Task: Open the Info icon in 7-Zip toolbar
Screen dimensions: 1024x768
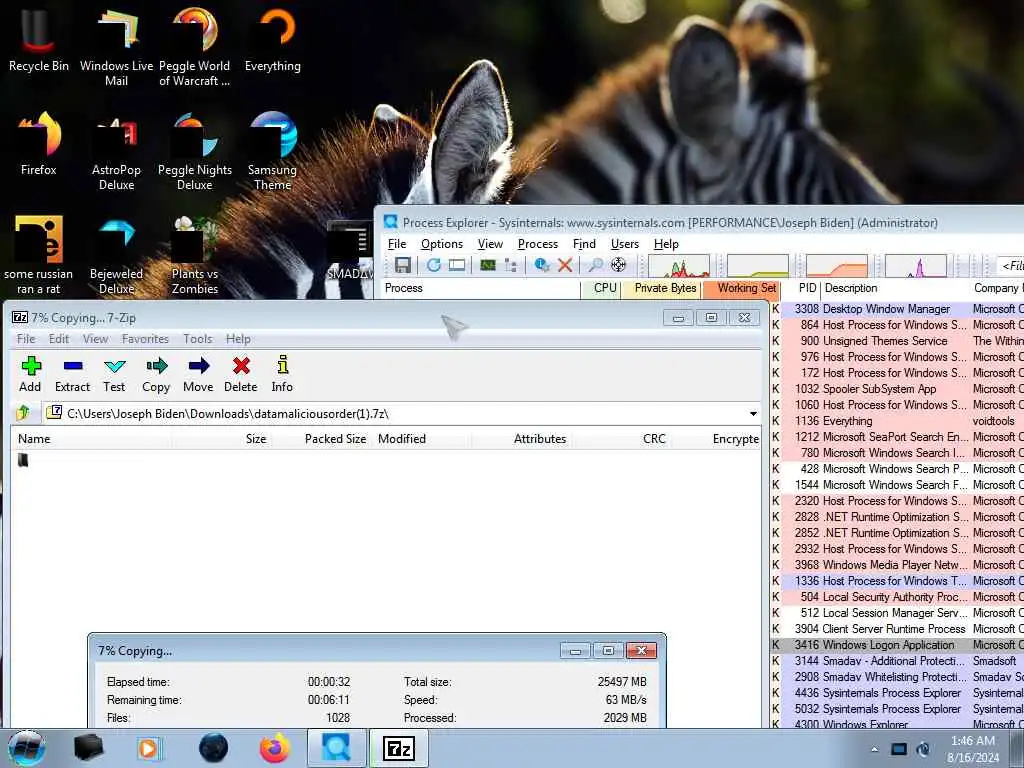Action: coord(282,374)
